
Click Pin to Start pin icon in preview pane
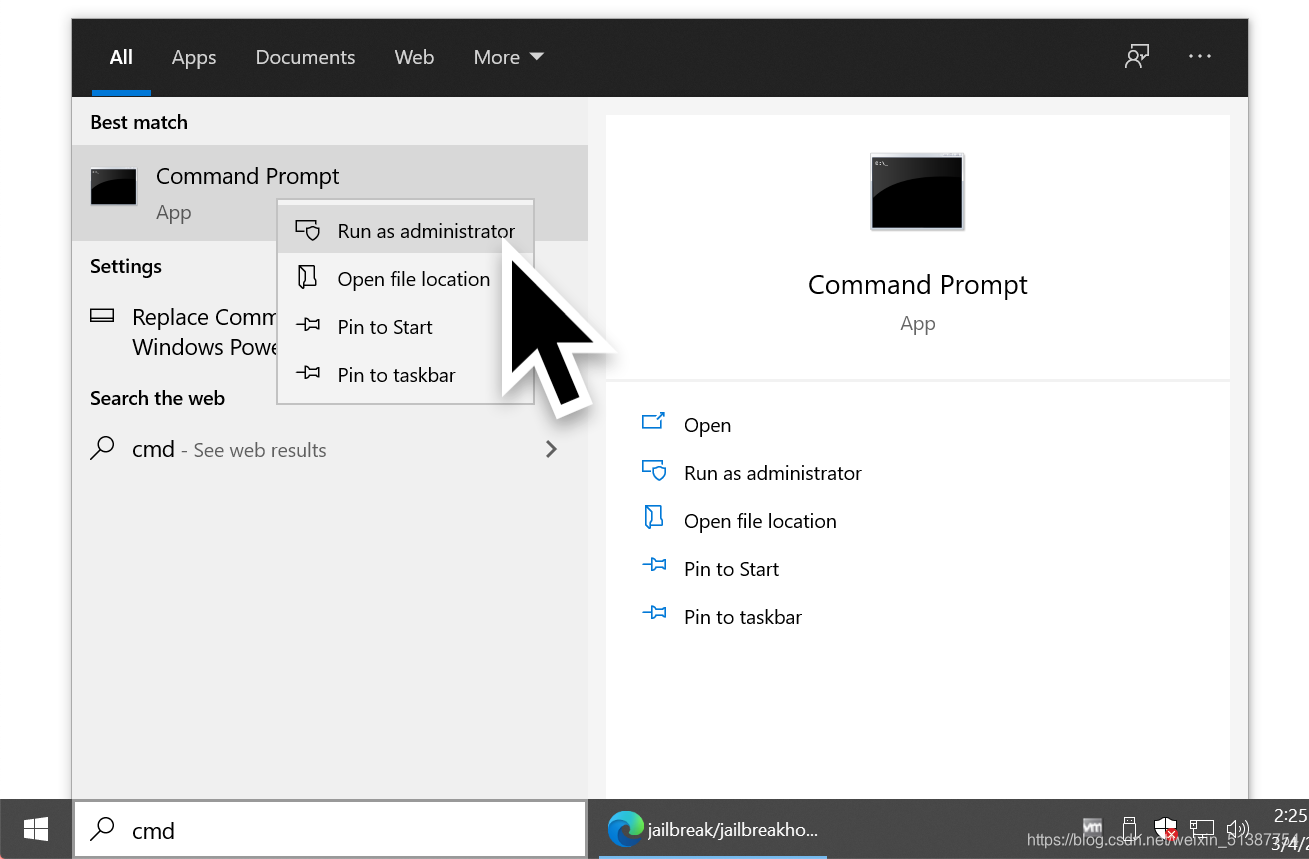tap(654, 565)
